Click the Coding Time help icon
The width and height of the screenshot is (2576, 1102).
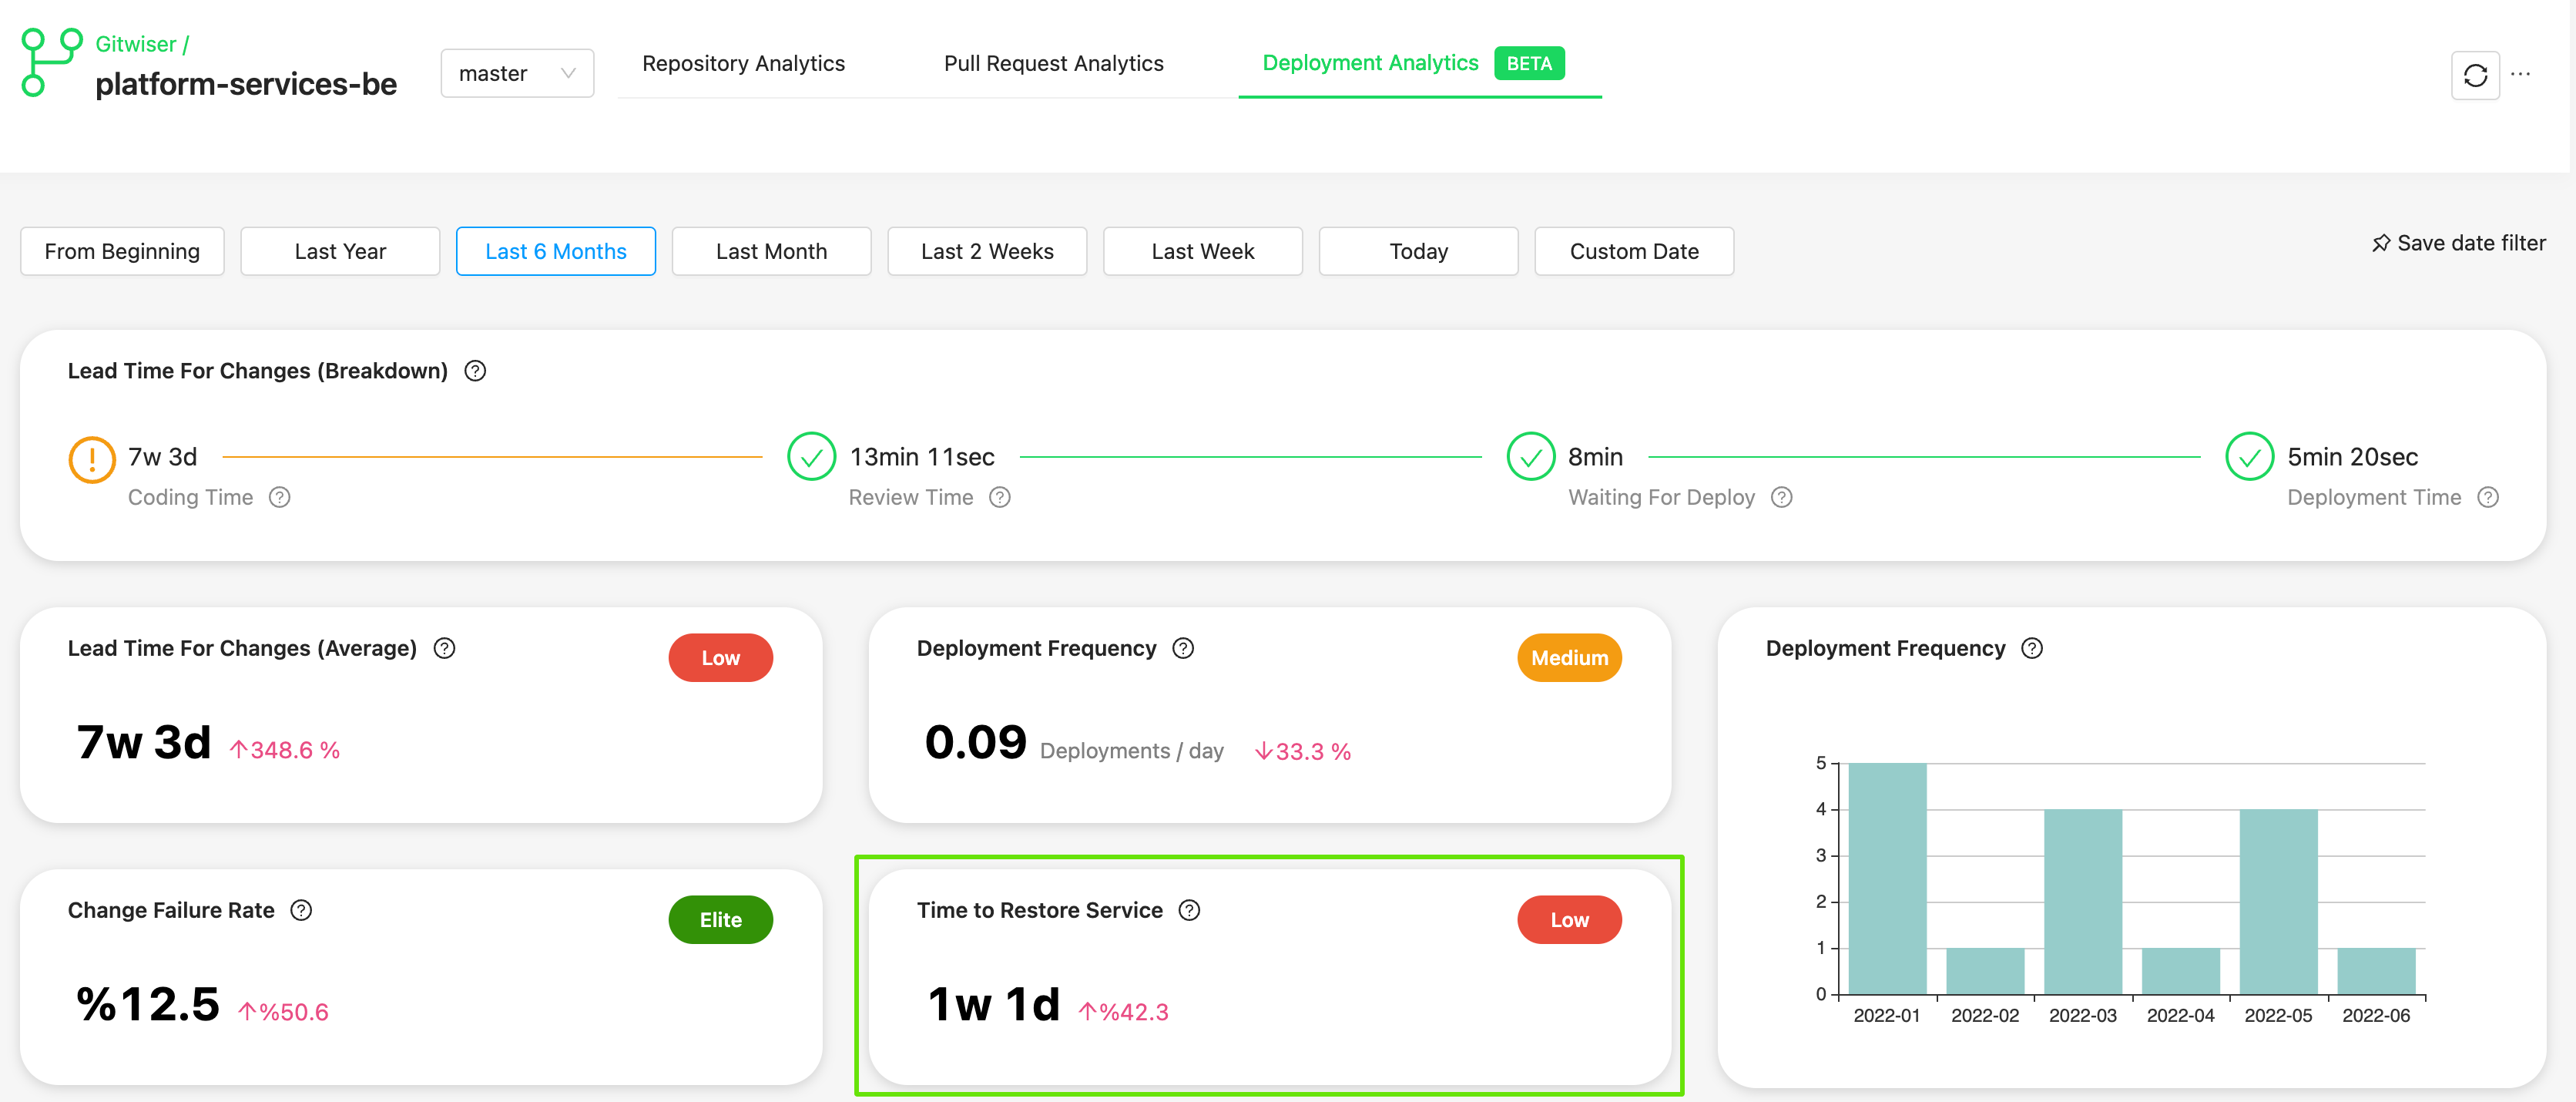[280, 497]
